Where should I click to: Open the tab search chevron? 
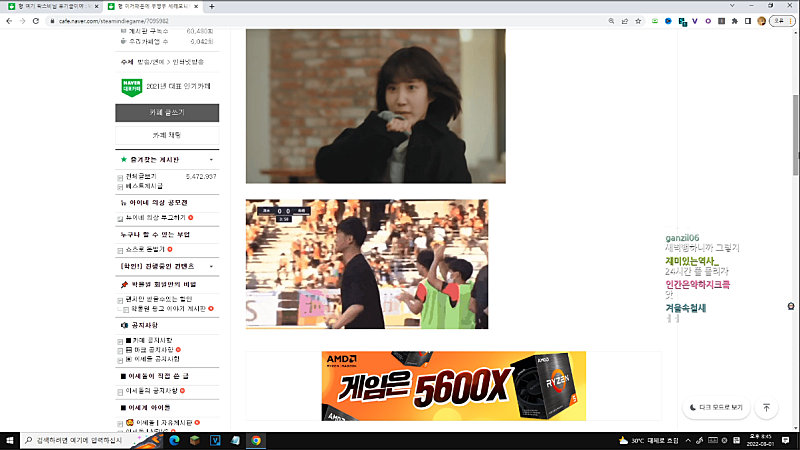732,6
